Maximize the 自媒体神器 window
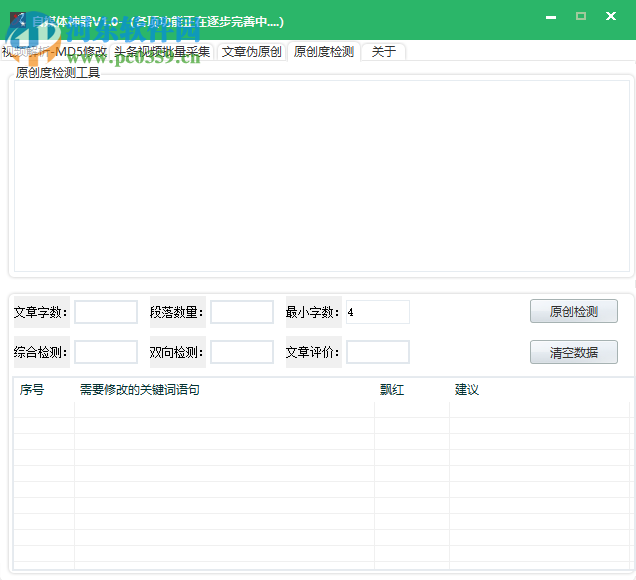 point(581,16)
